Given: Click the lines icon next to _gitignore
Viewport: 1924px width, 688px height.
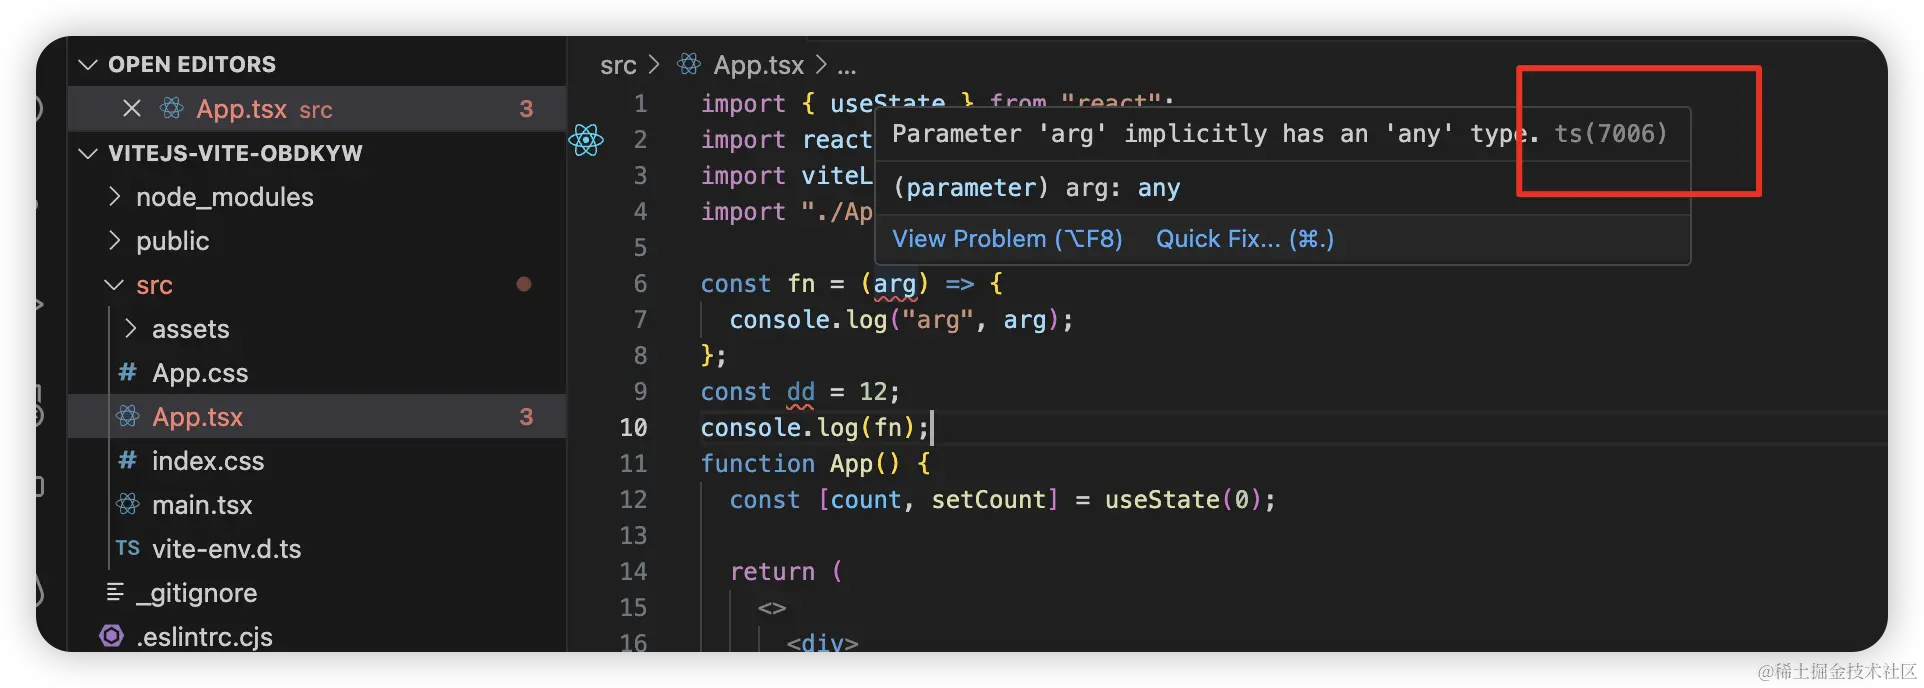Looking at the screenshot, I should (x=116, y=592).
